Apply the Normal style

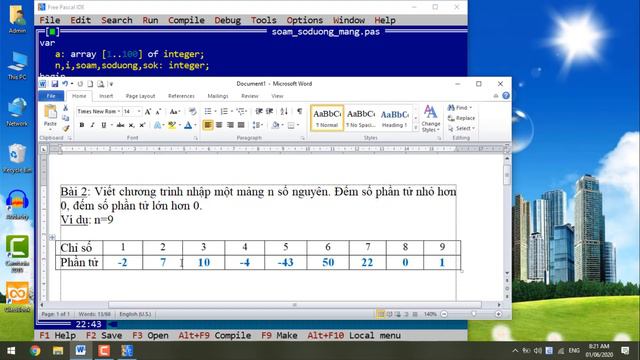327,118
